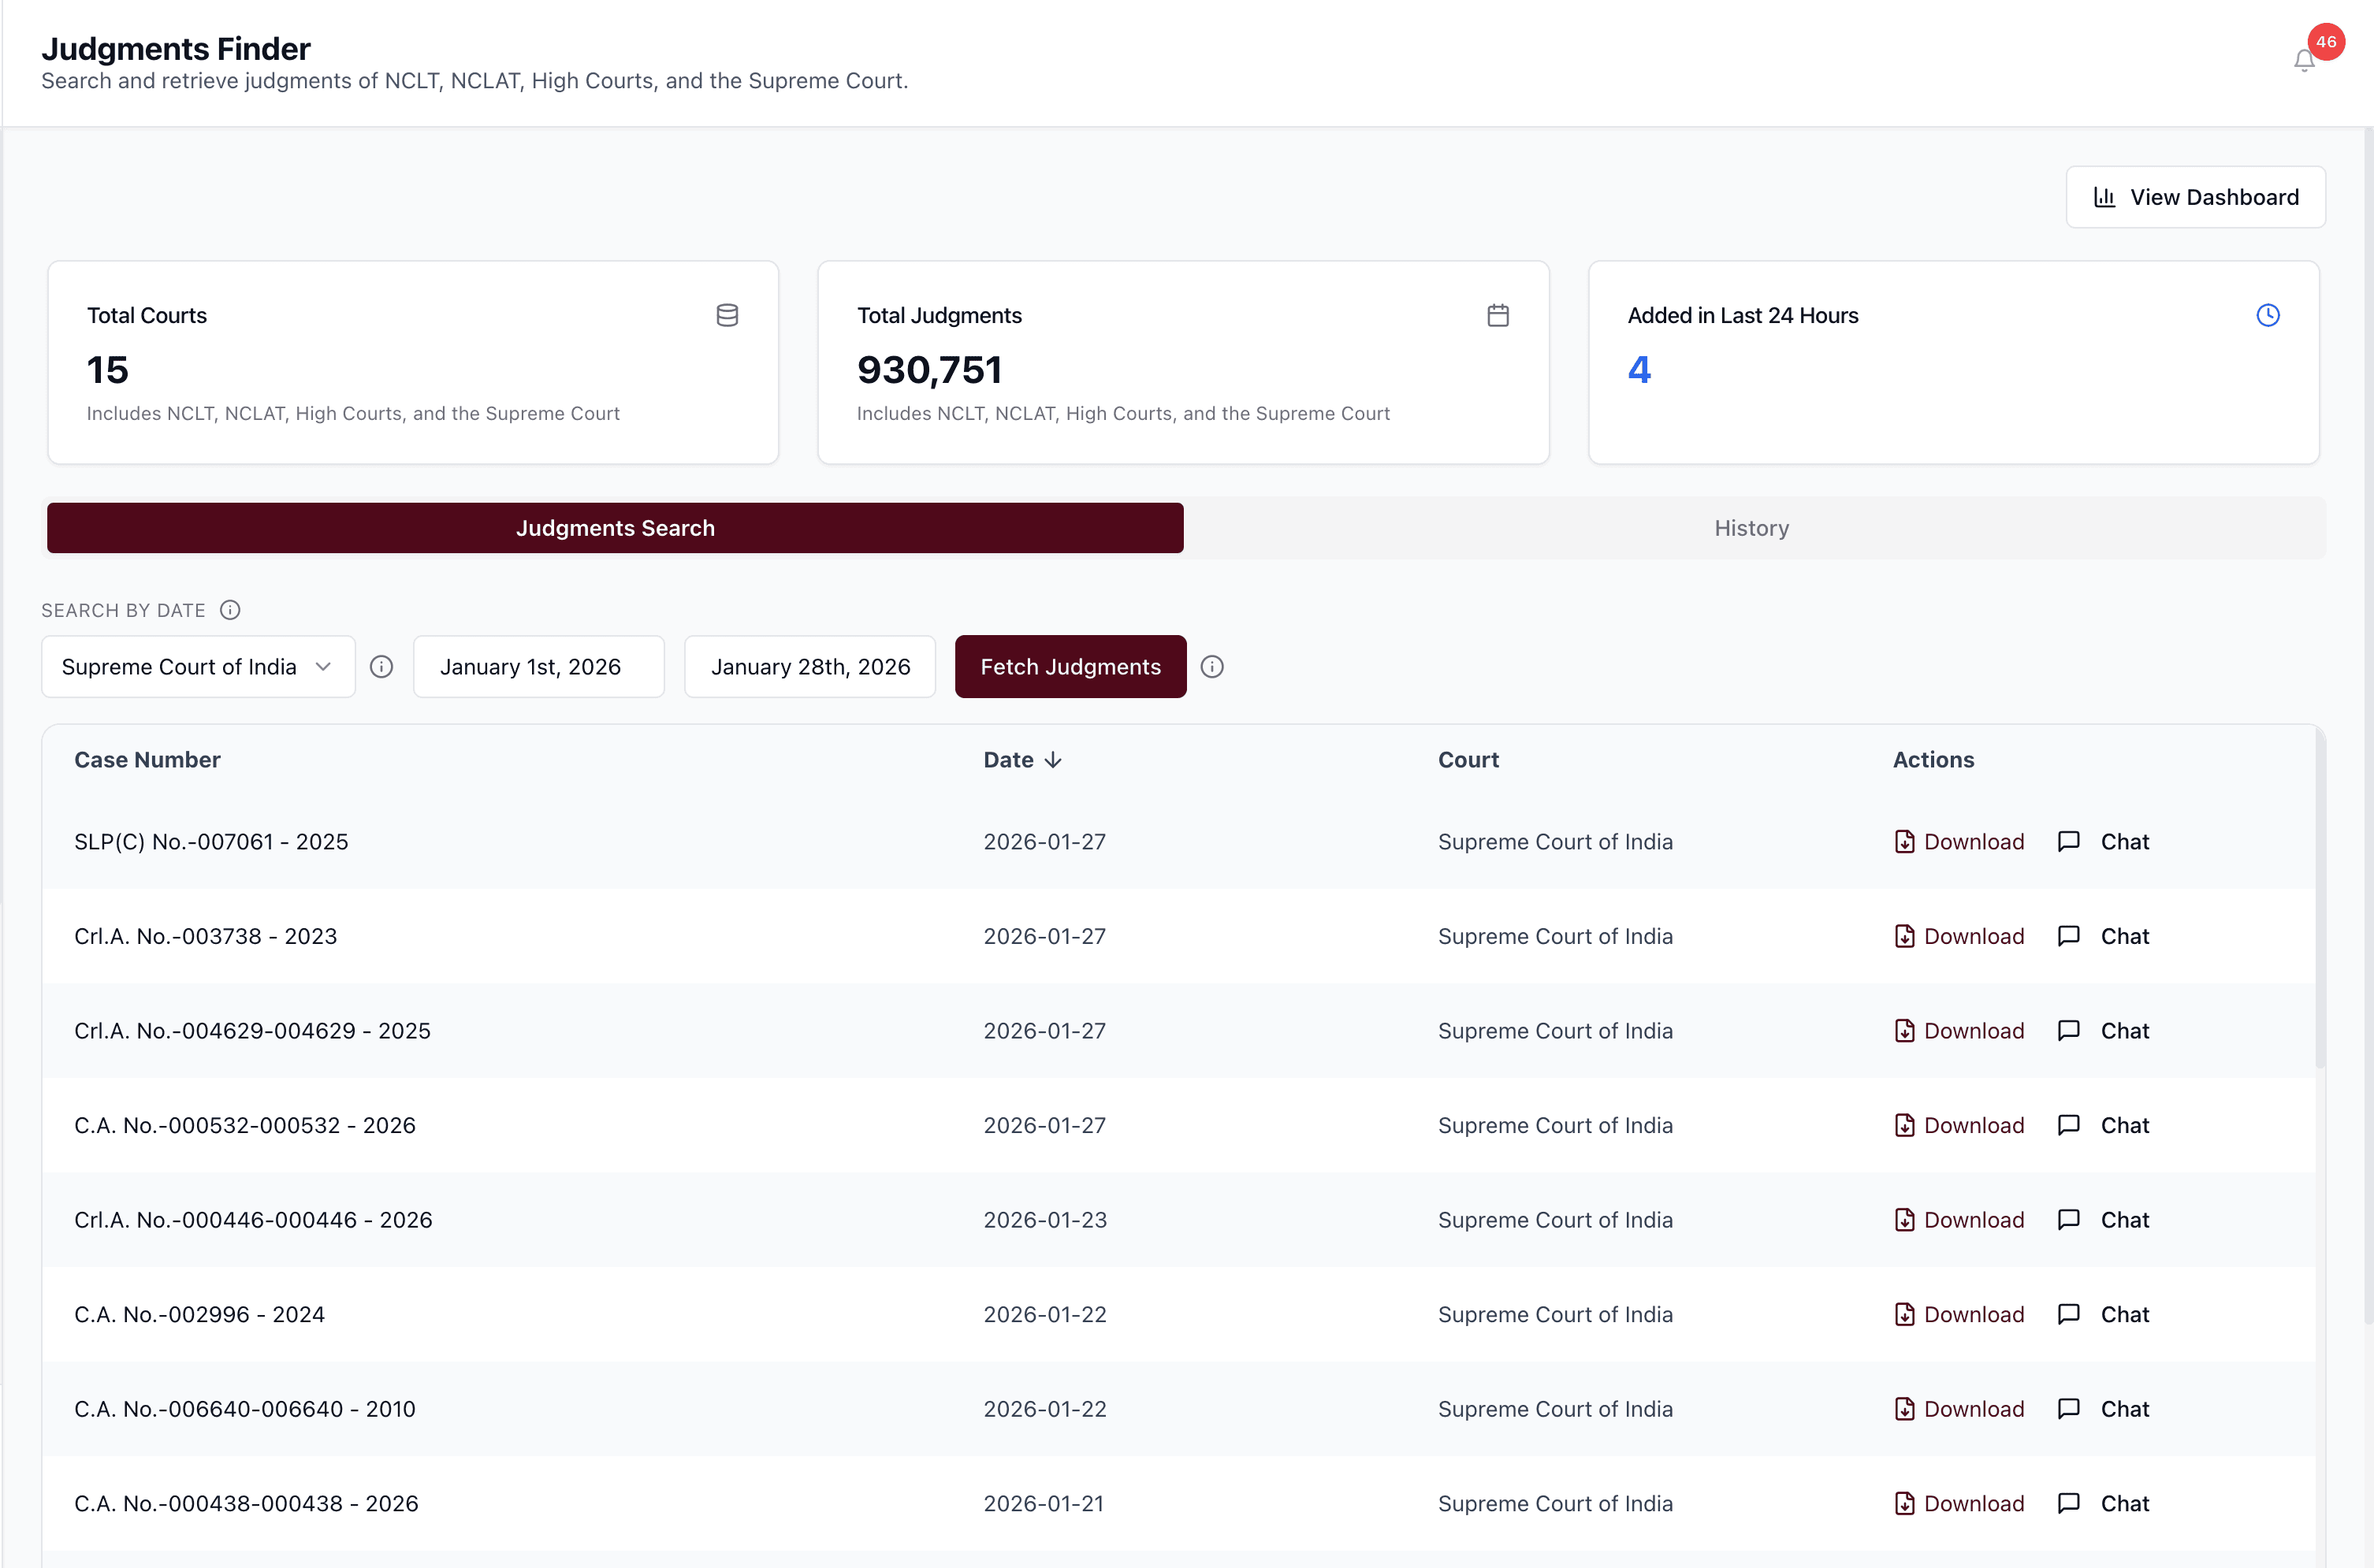Click info icon beside Fetch Judgments
Screen dimensions: 2374x1568
pos(1212,667)
